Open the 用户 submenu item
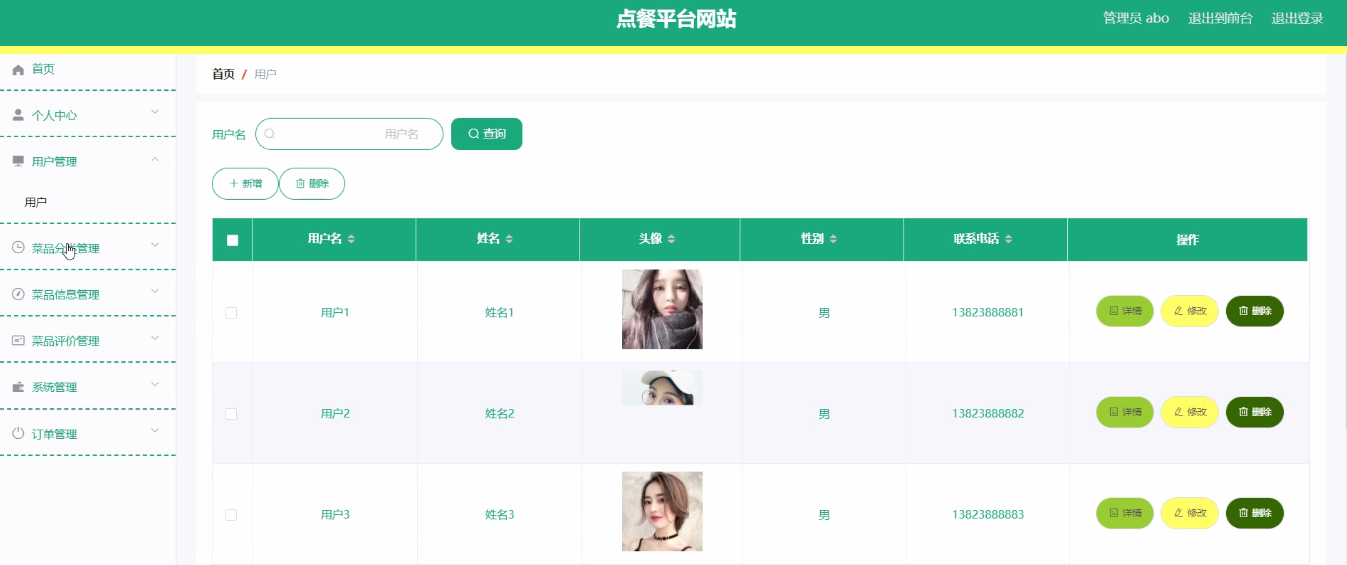 click(36, 202)
